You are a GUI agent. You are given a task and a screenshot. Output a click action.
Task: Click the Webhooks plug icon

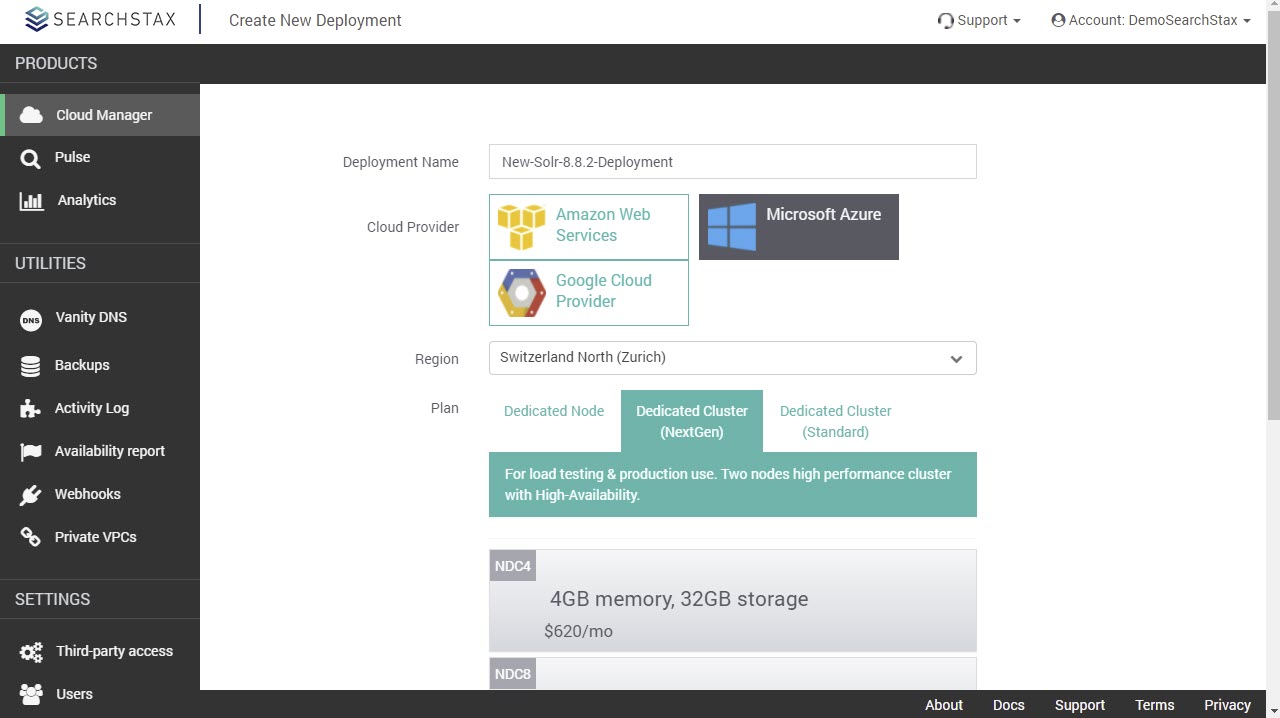(x=31, y=495)
